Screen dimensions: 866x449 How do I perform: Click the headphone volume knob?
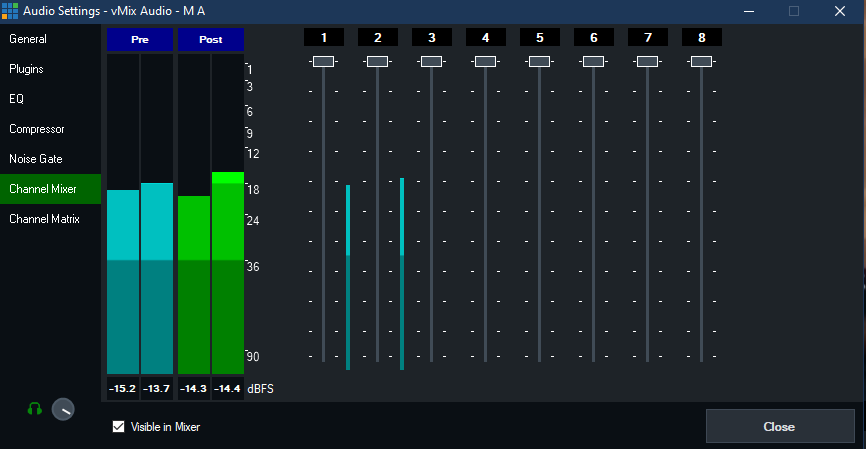click(63, 409)
